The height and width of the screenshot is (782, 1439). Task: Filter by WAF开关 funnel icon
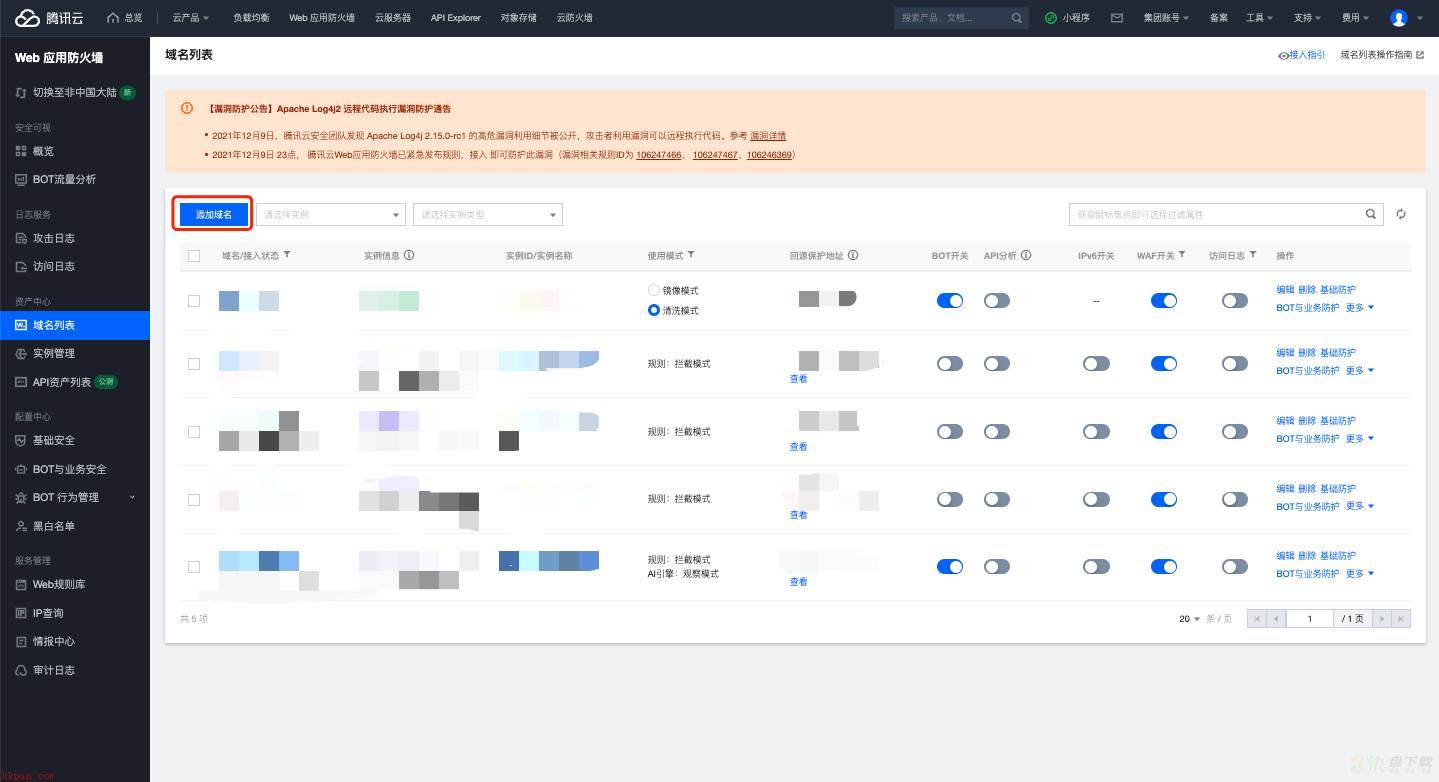tap(1182, 255)
